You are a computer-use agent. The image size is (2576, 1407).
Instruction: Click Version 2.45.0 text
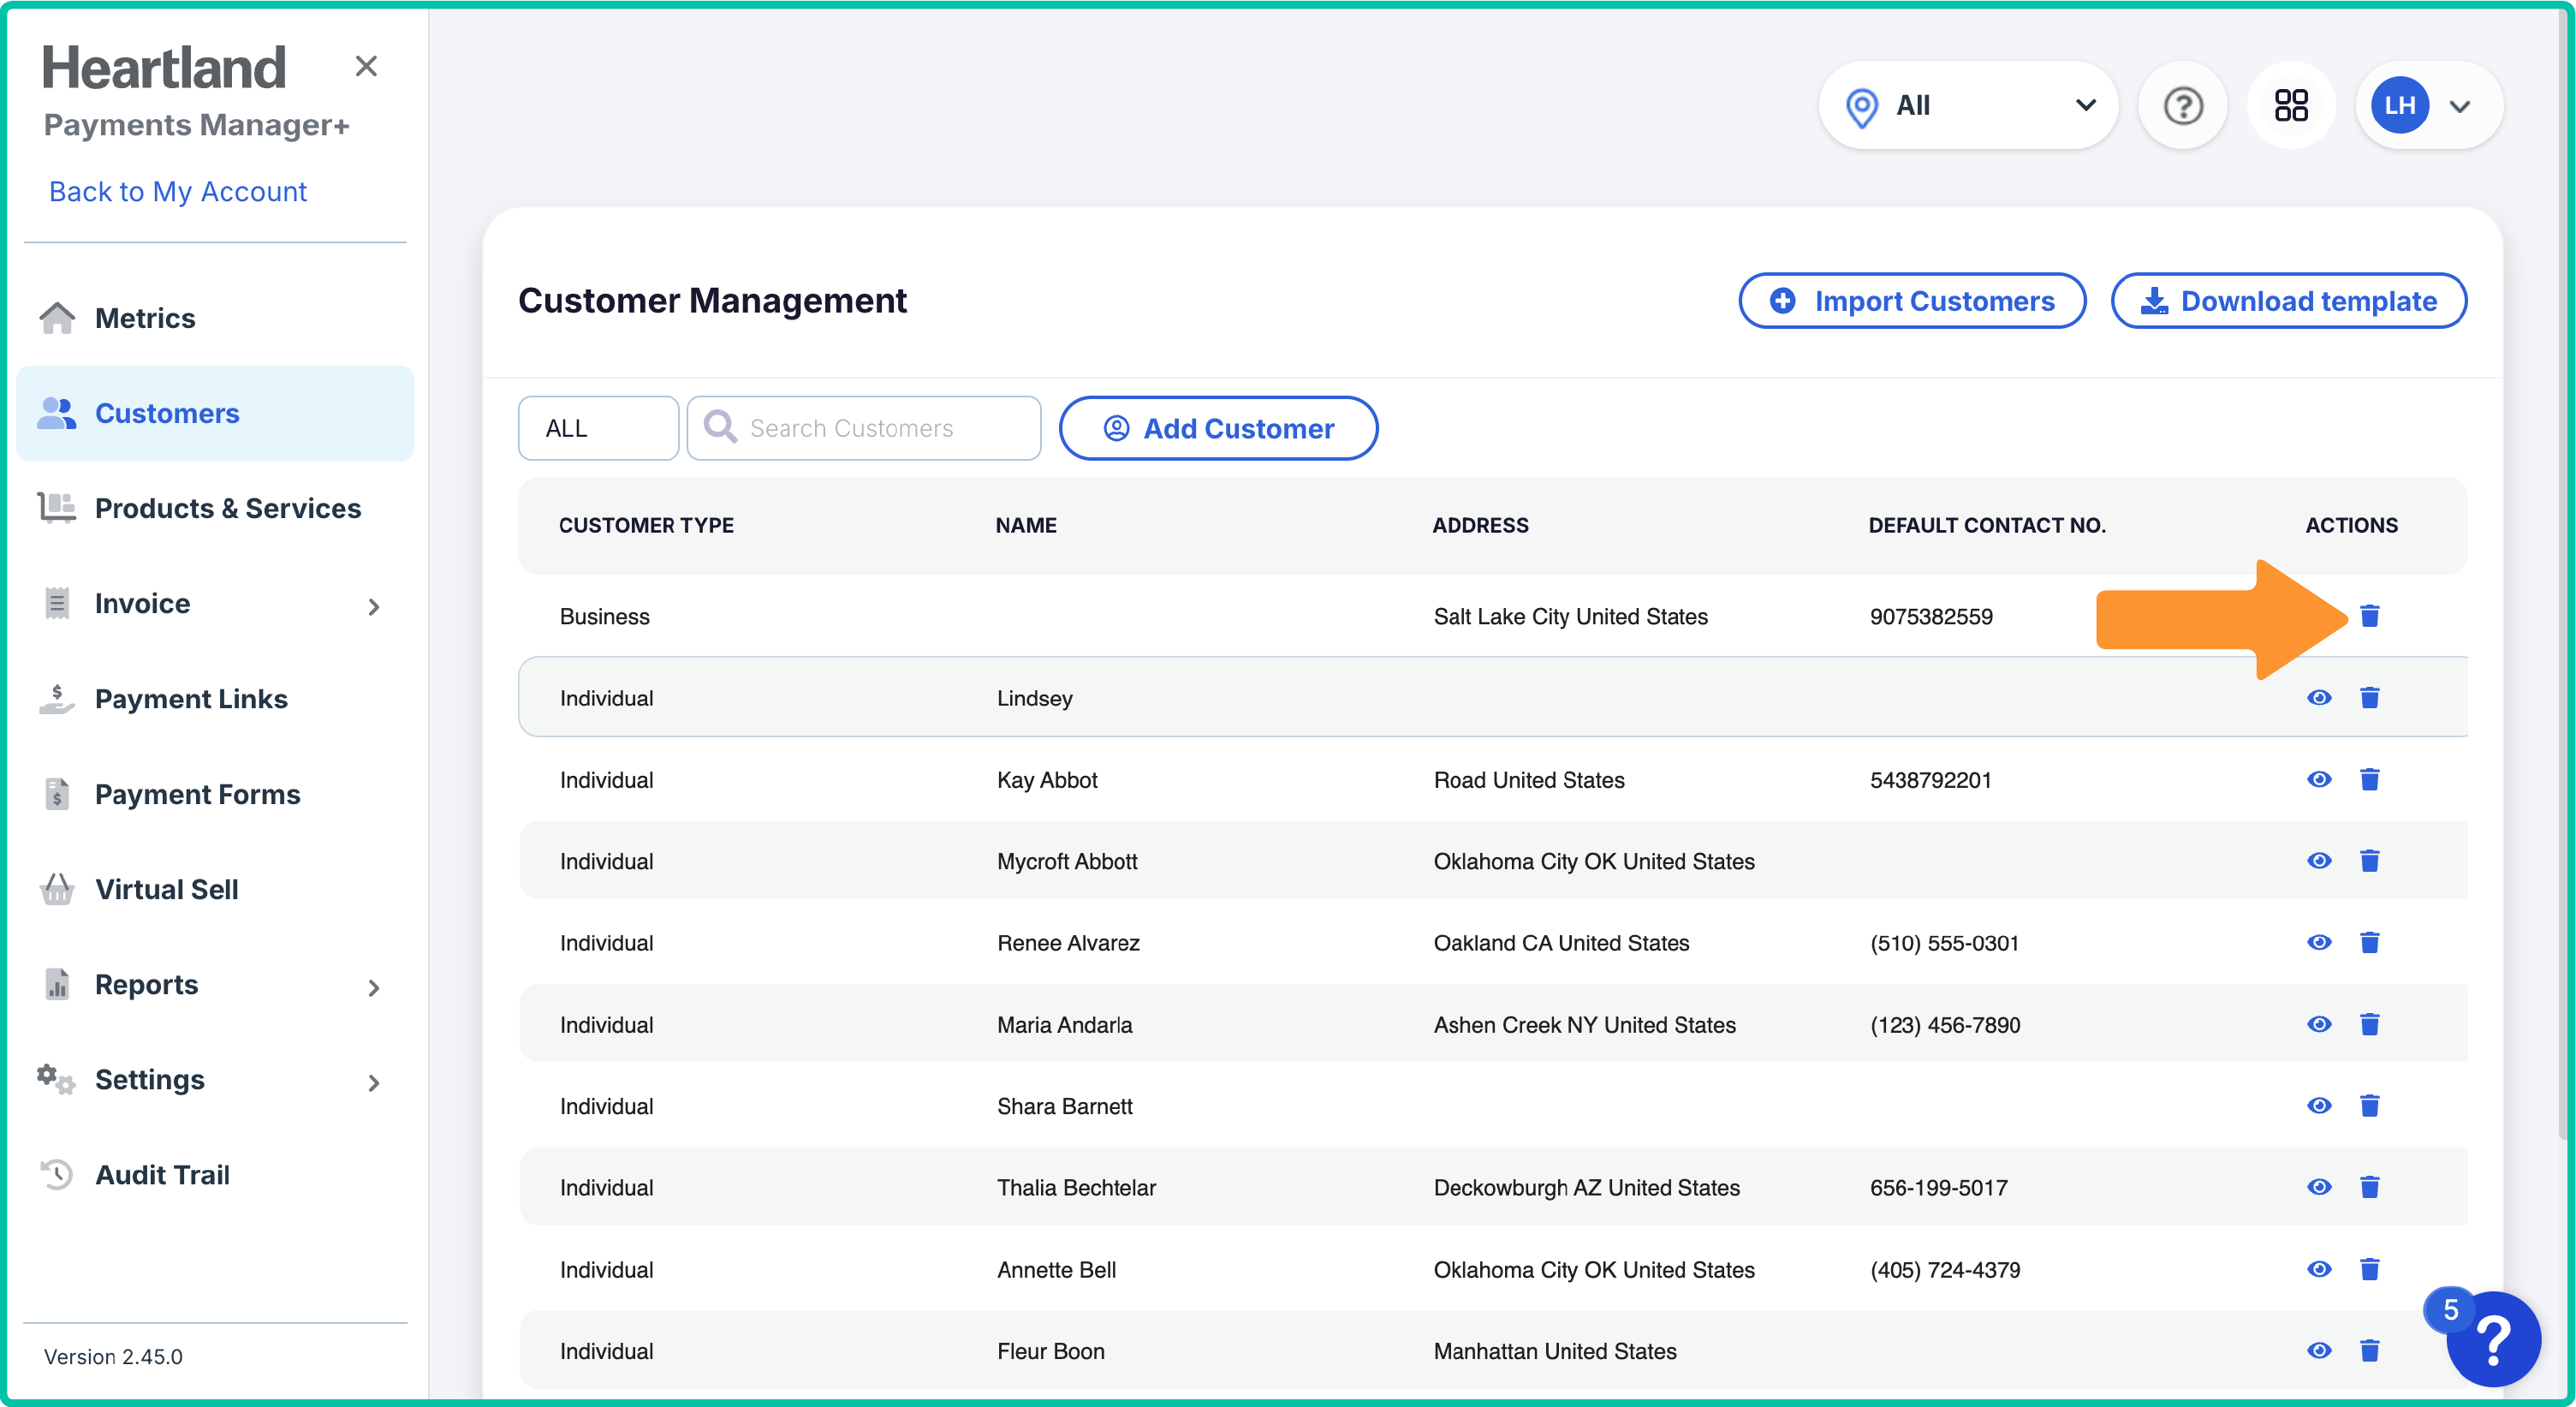[113, 1357]
